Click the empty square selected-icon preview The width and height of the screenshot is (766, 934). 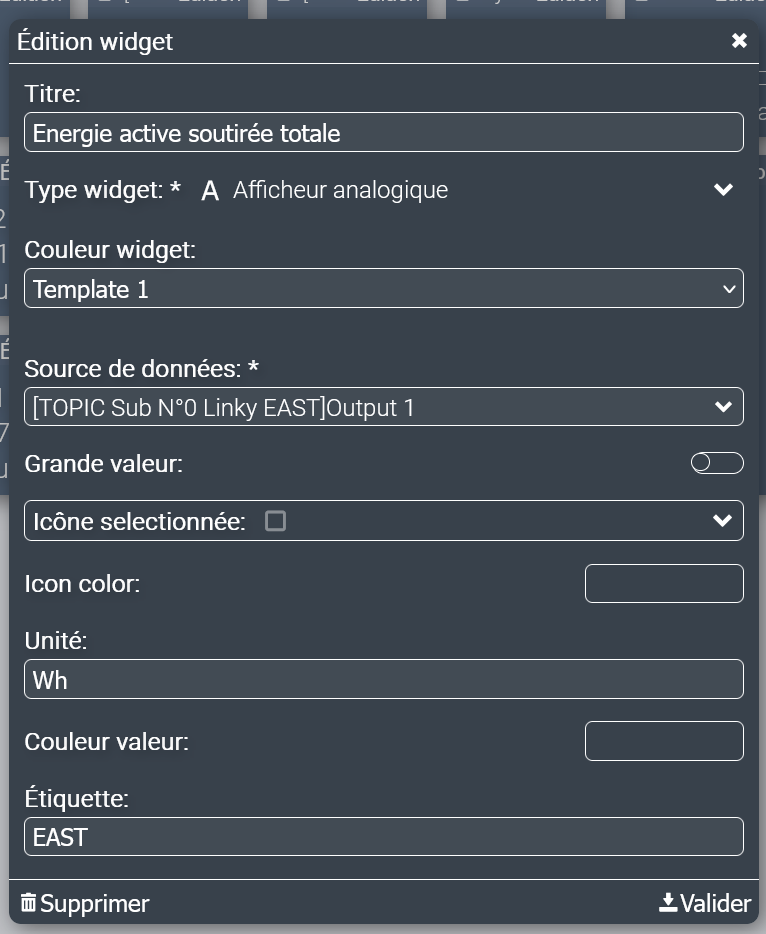pyautogui.click(x=275, y=521)
